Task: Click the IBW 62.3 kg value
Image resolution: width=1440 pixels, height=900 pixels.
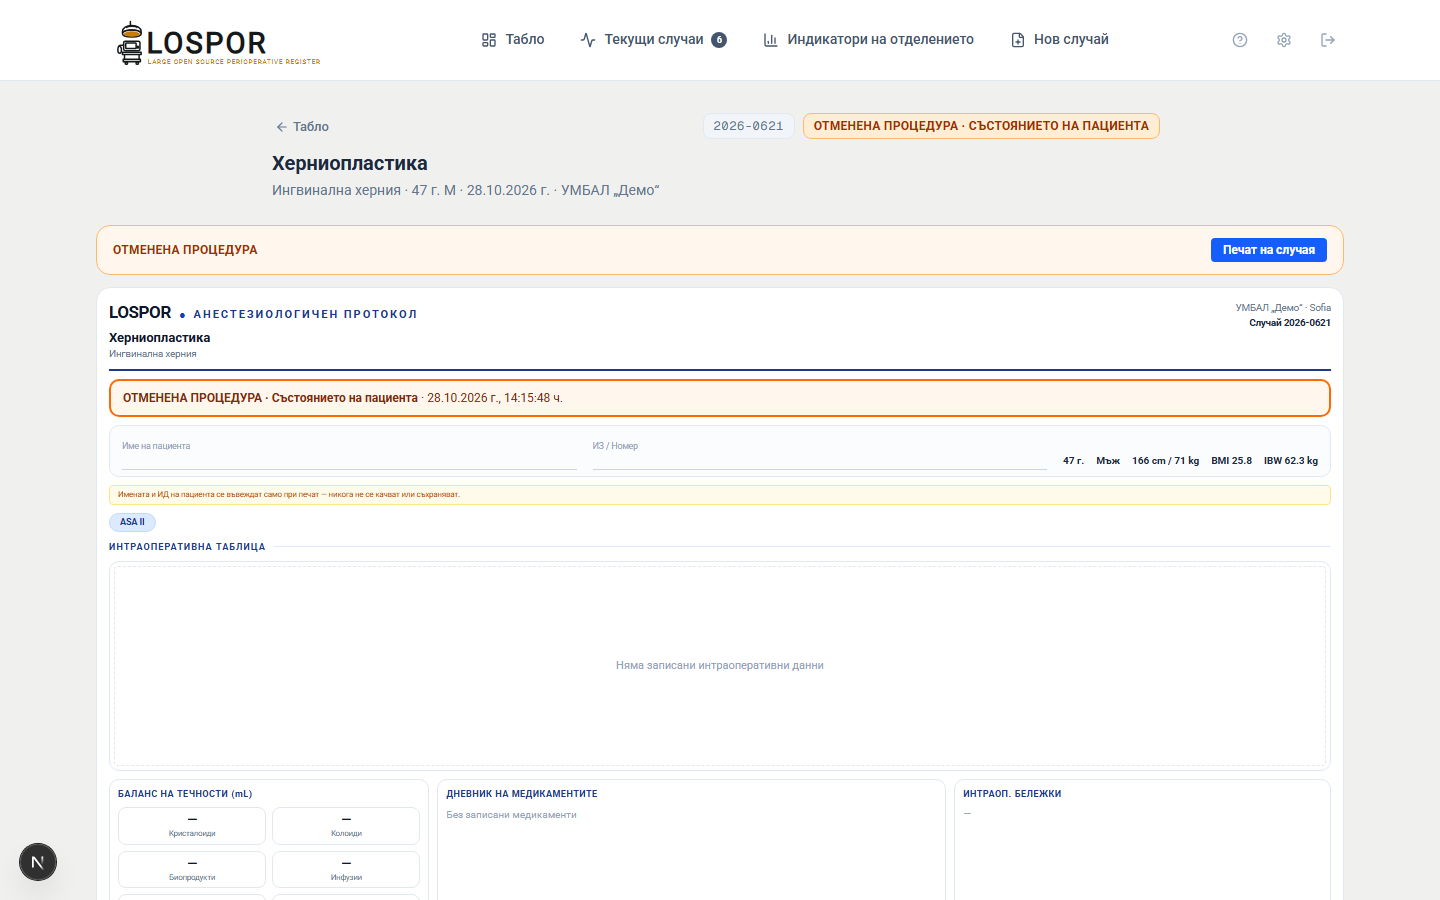Action: tap(1291, 461)
